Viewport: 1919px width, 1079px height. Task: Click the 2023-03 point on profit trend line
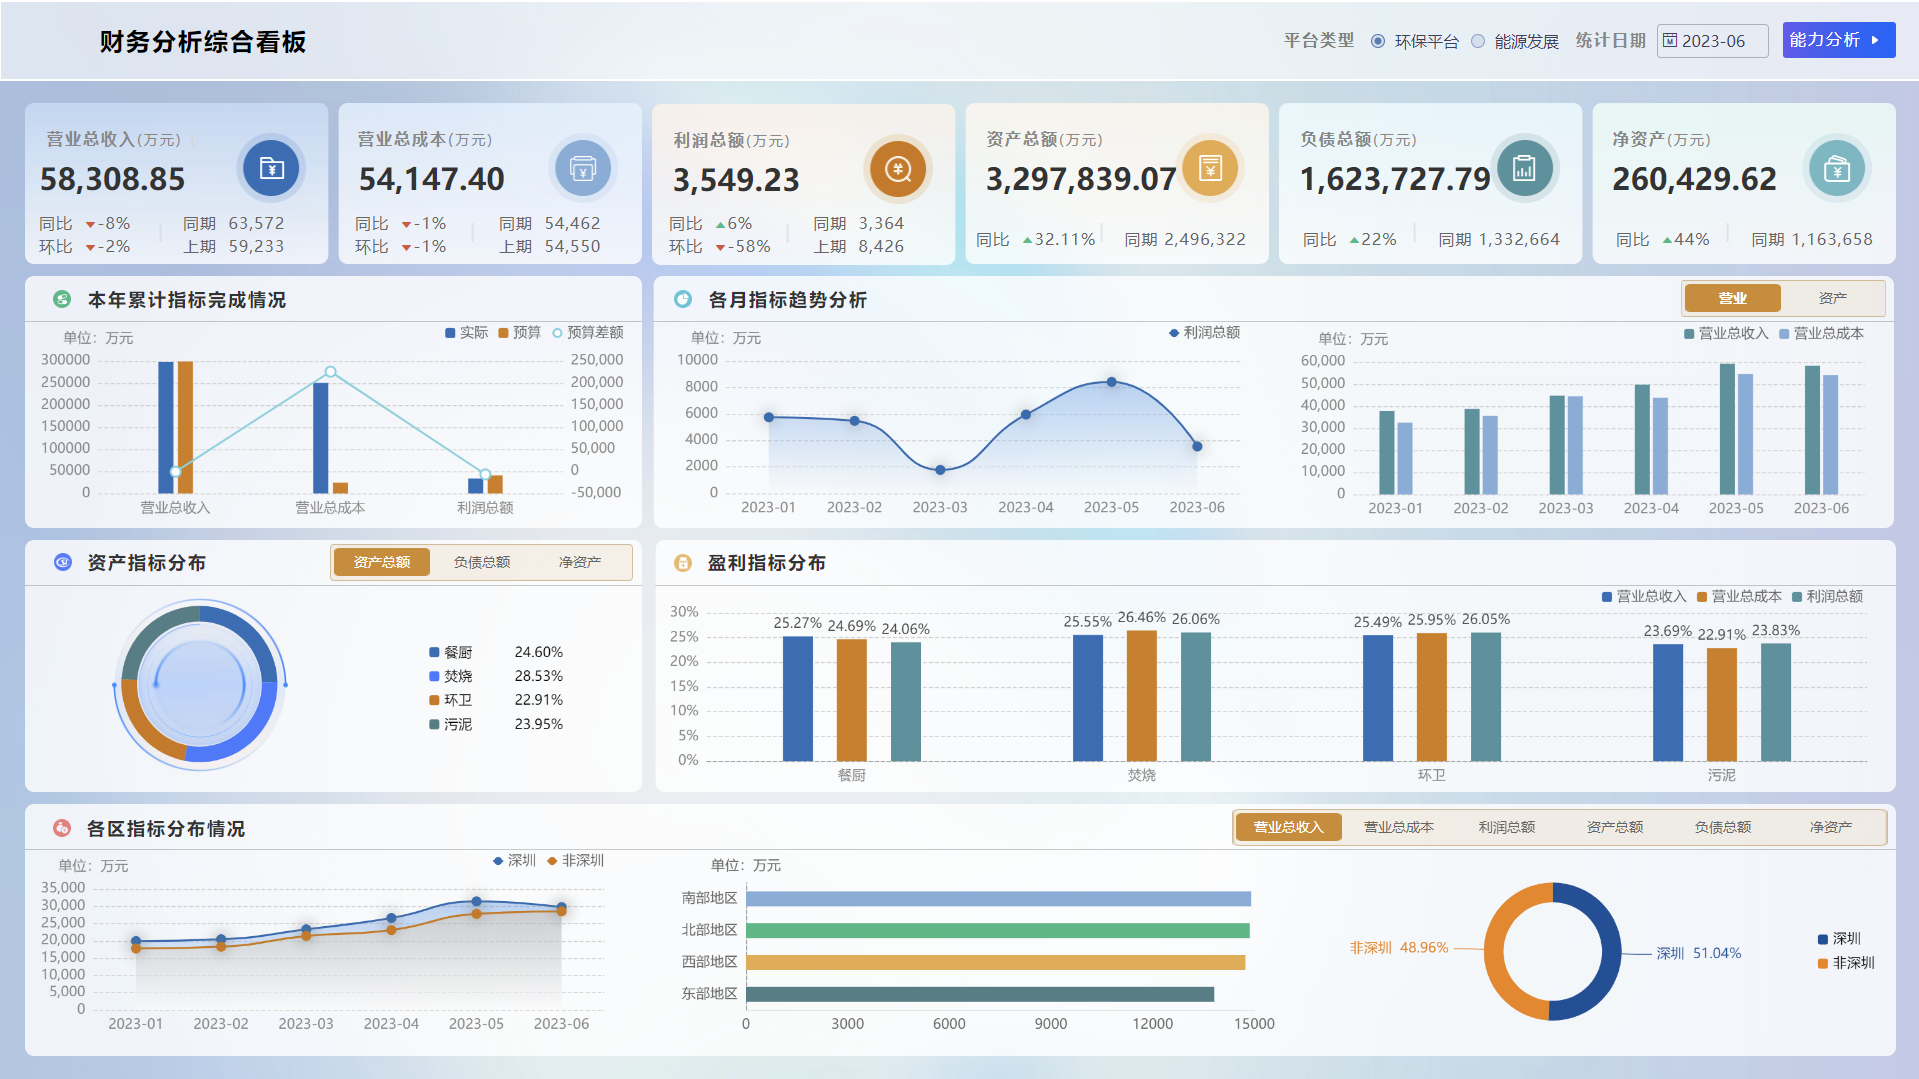(940, 470)
